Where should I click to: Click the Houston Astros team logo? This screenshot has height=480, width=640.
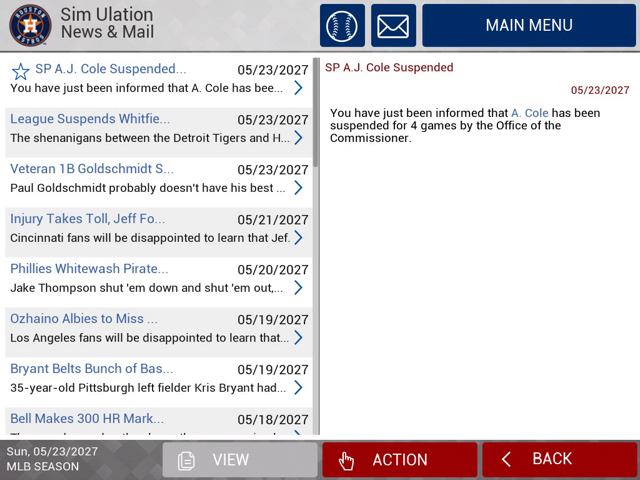pos(30,25)
